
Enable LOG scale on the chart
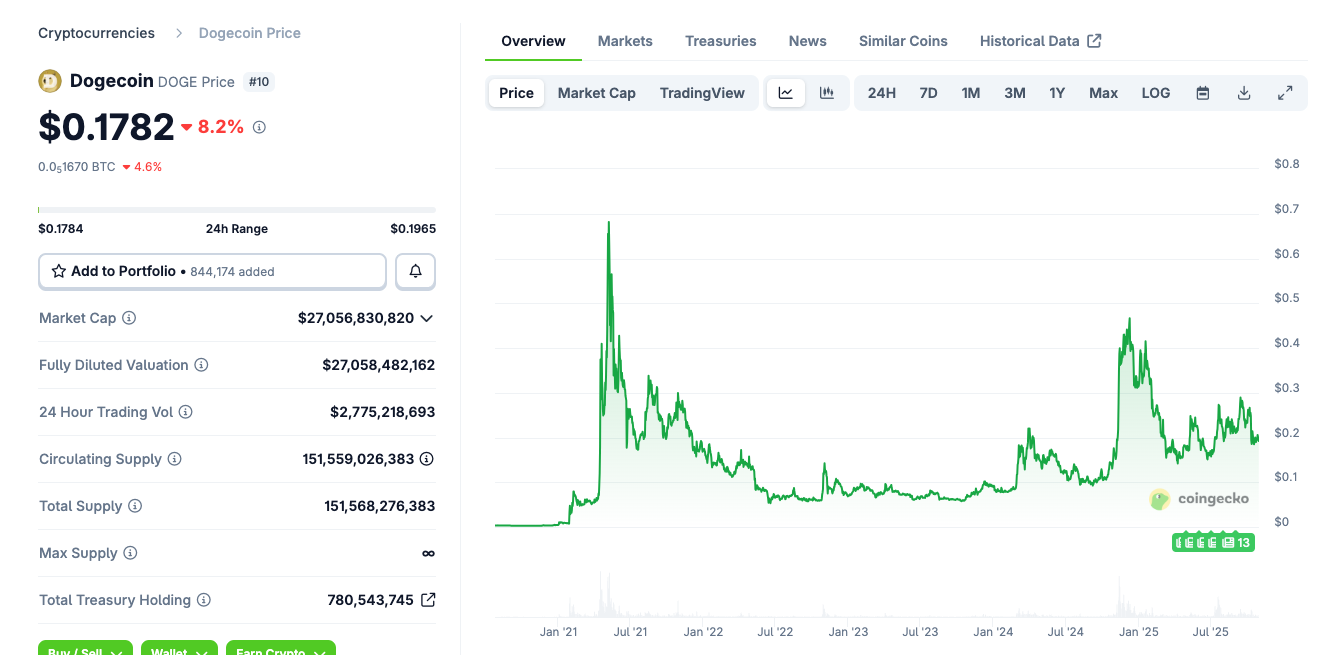click(x=1155, y=92)
